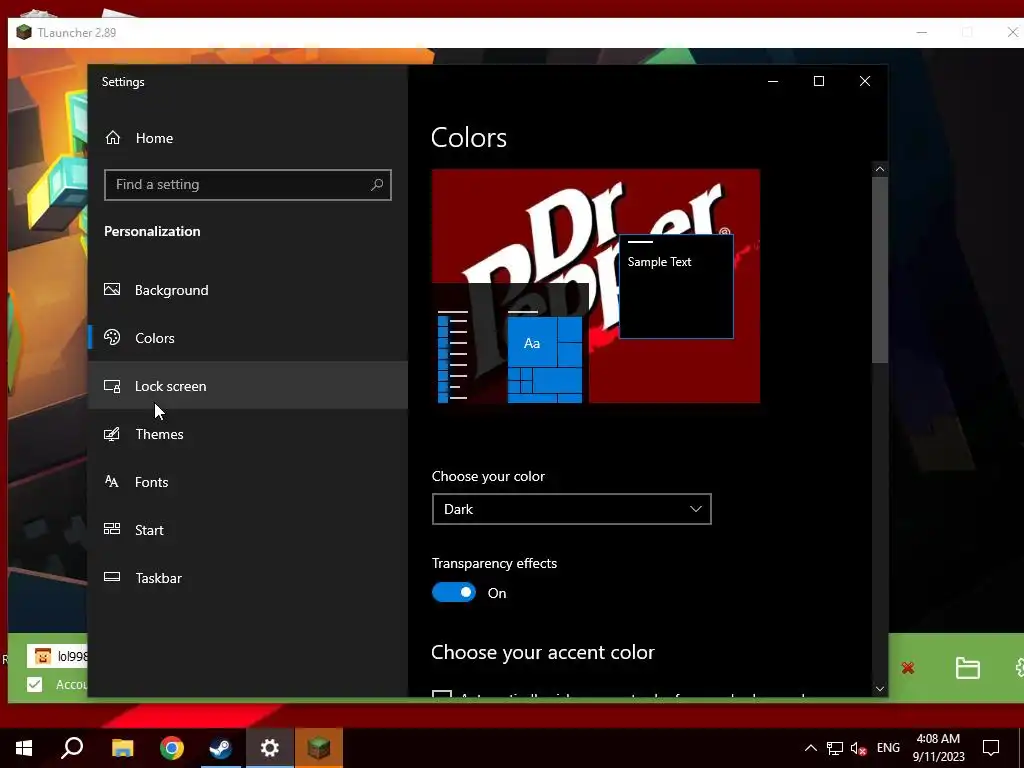Open the Fonts settings page
1024x768 pixels.
click(x=248, y=482)
